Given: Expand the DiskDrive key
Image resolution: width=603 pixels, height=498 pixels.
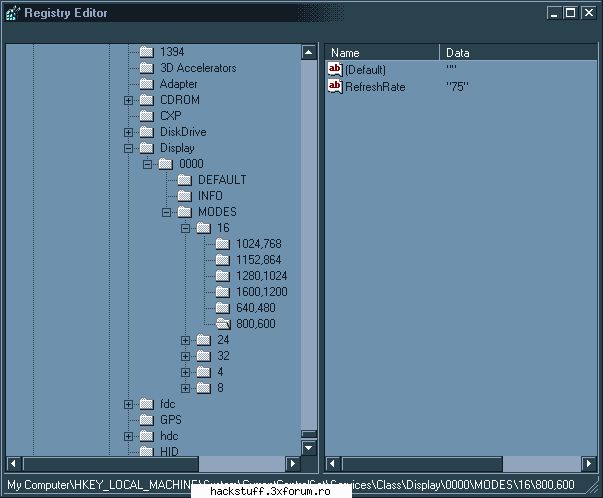Looking at the screenshot, I should [128, 132].
